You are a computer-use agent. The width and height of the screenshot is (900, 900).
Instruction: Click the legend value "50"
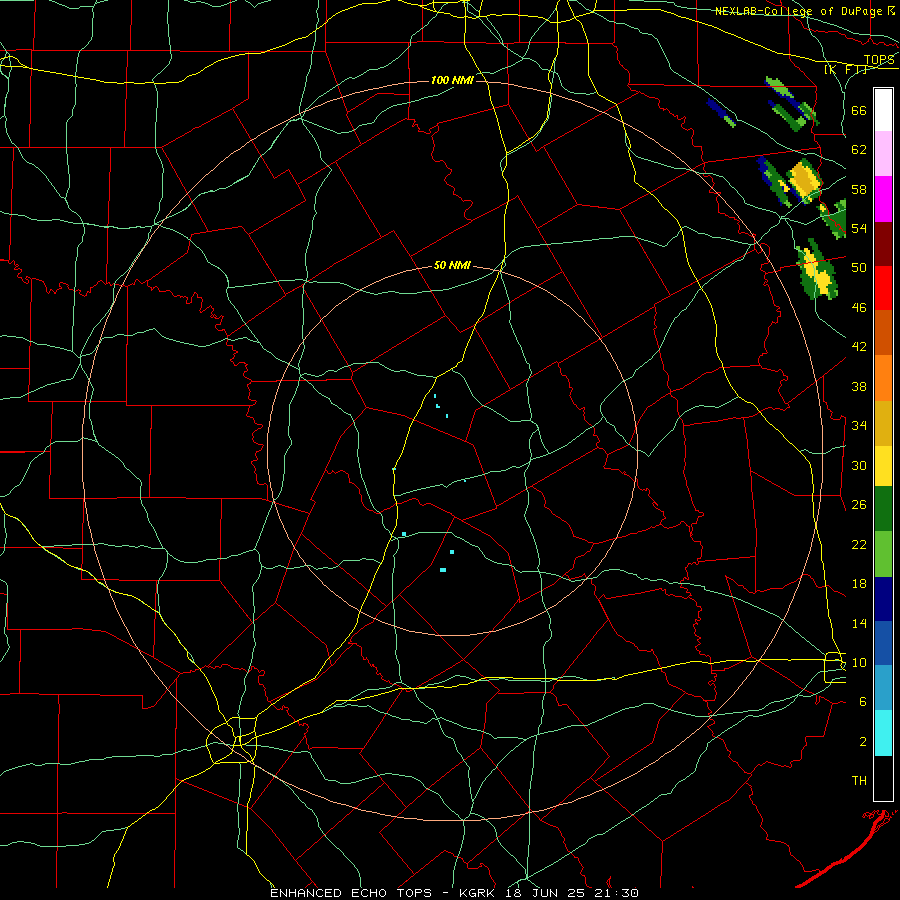point(859,268)
